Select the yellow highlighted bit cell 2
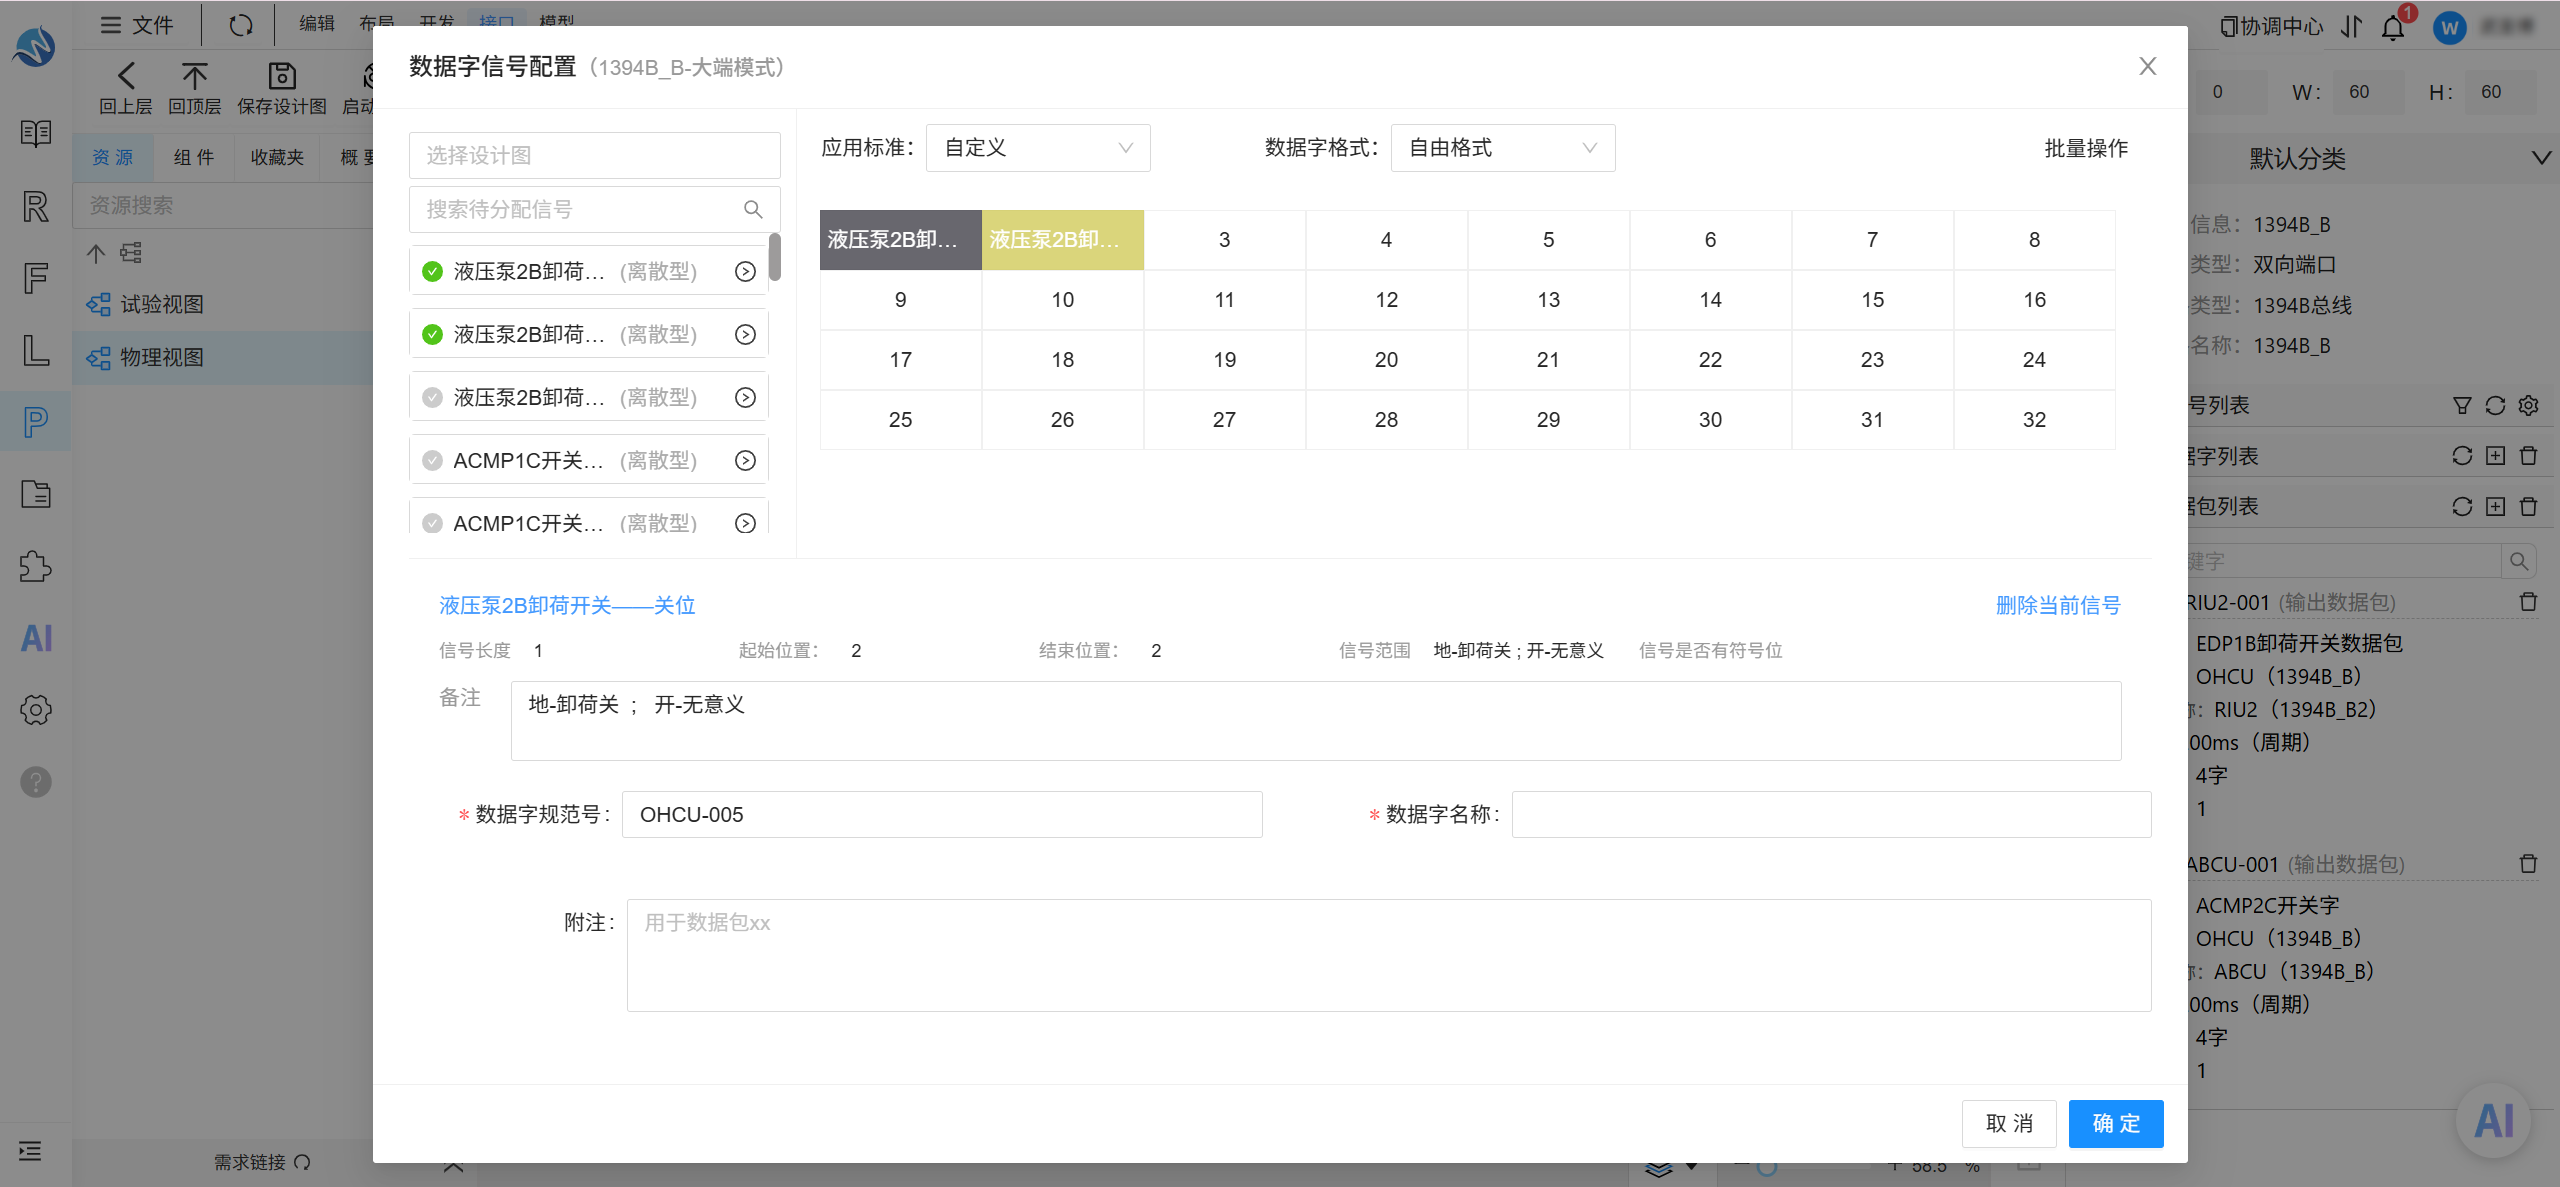The width and height of the screenshot is (2560, 1187). click(1062, 240)
